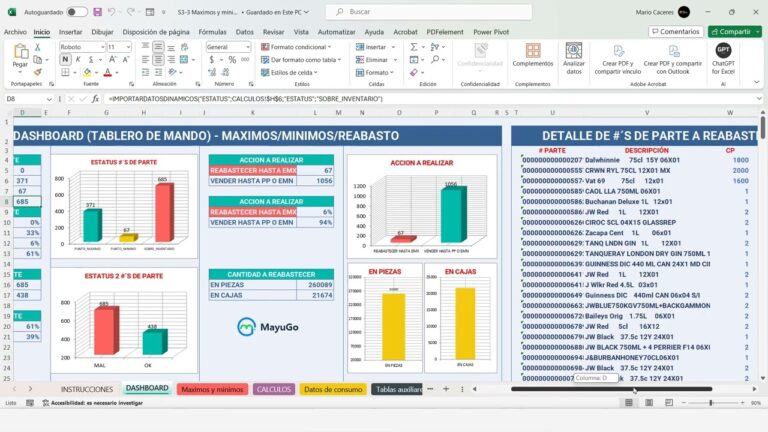Toggle align text left

[x=145, y=60]
